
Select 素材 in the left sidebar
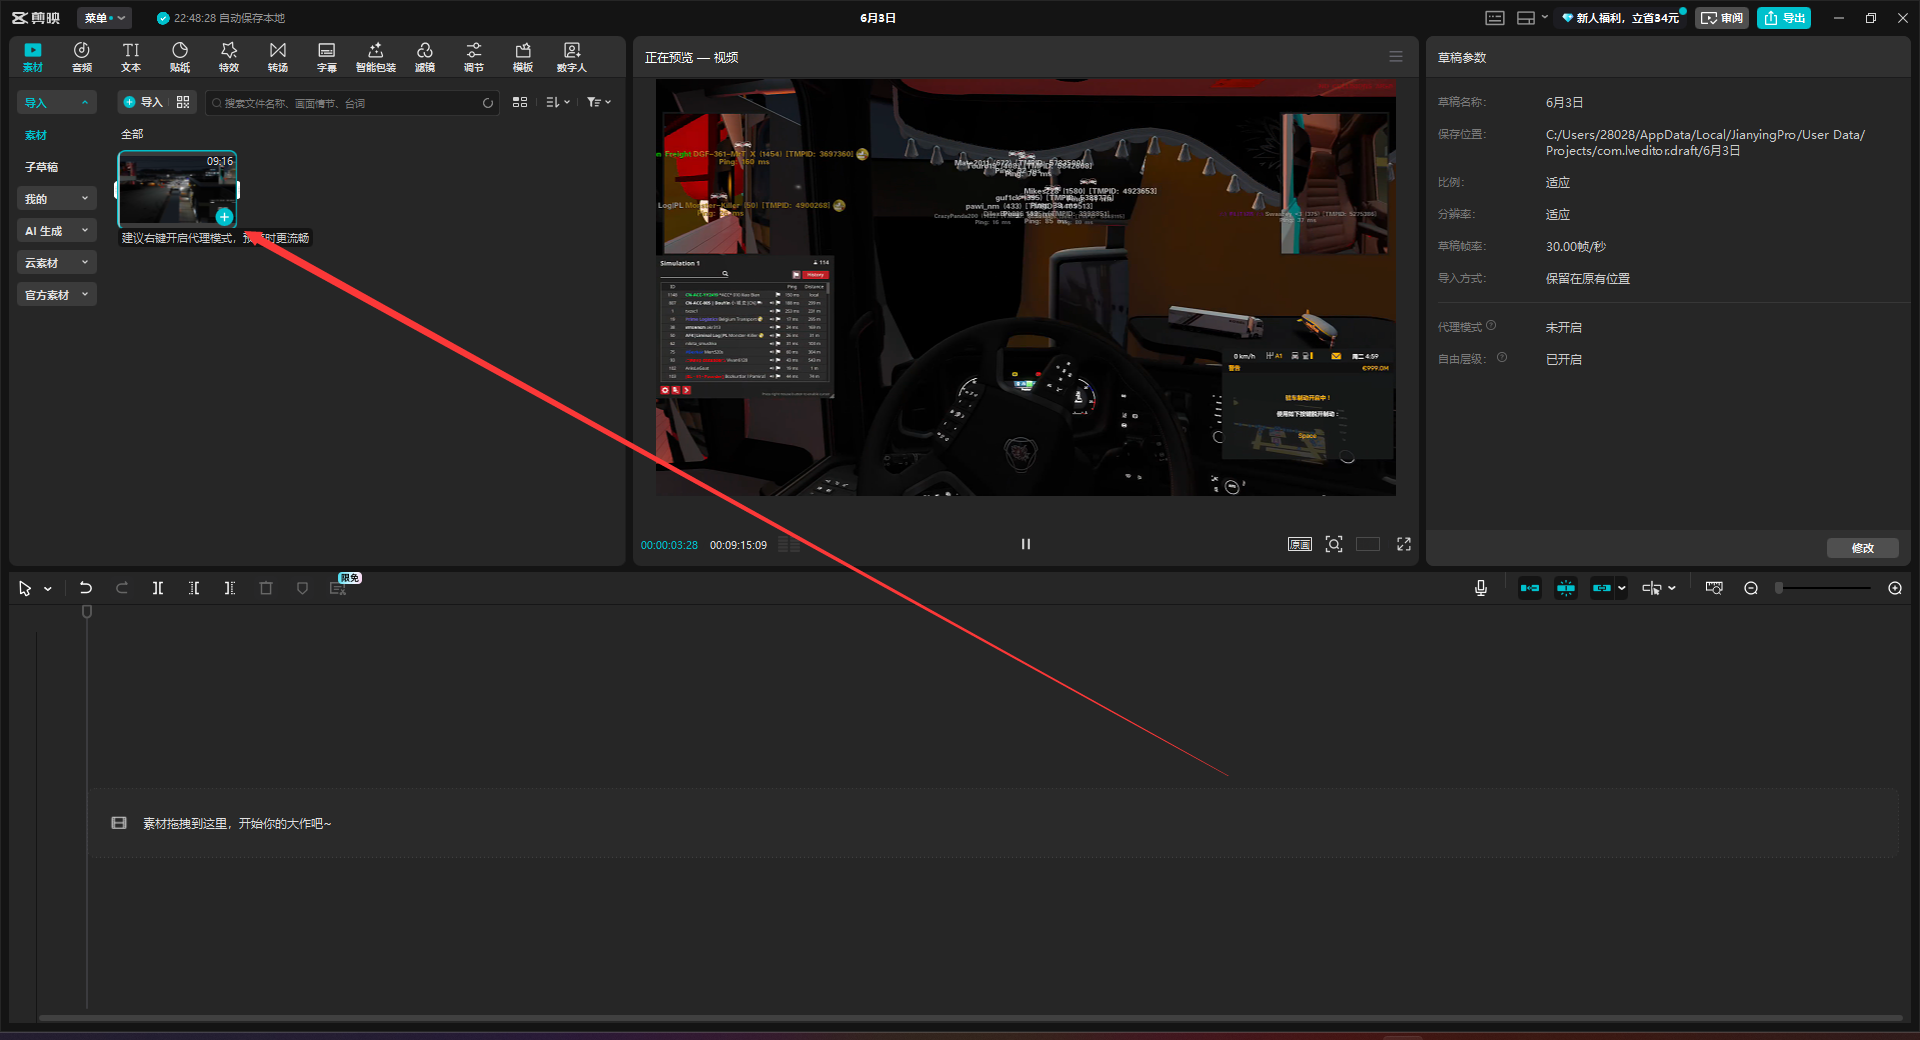click(36, 135)
